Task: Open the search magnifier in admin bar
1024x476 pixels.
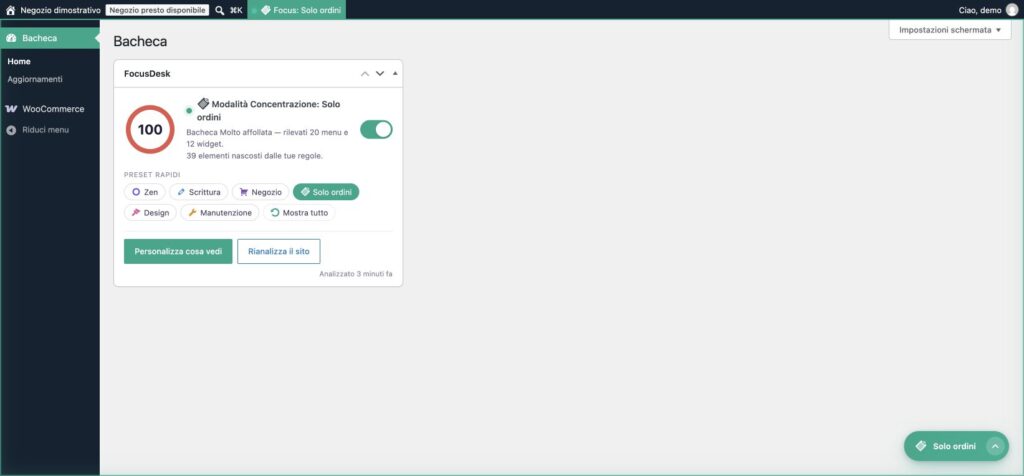Action: (219, 10)
